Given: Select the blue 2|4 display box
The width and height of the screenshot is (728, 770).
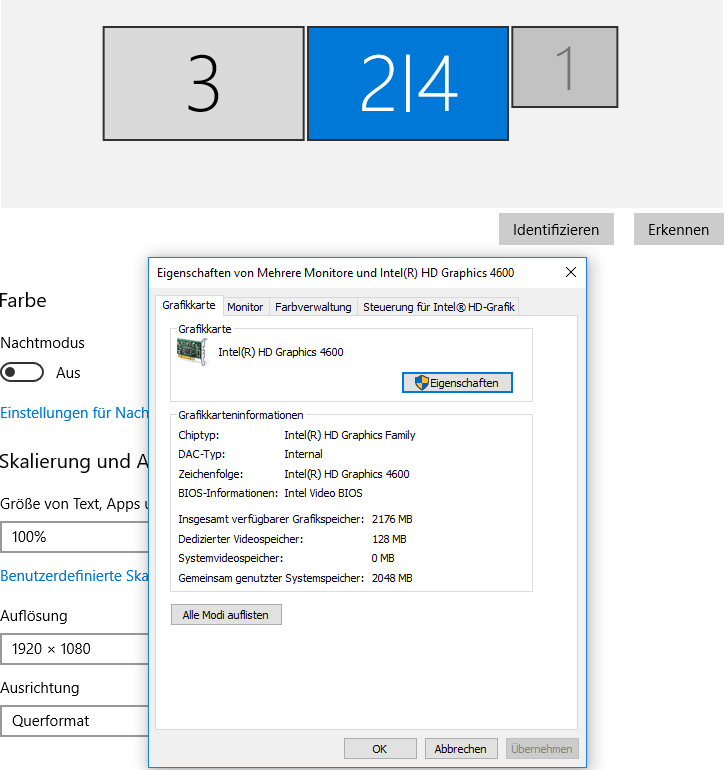Looking at the screenshot, I should point(408,83).
